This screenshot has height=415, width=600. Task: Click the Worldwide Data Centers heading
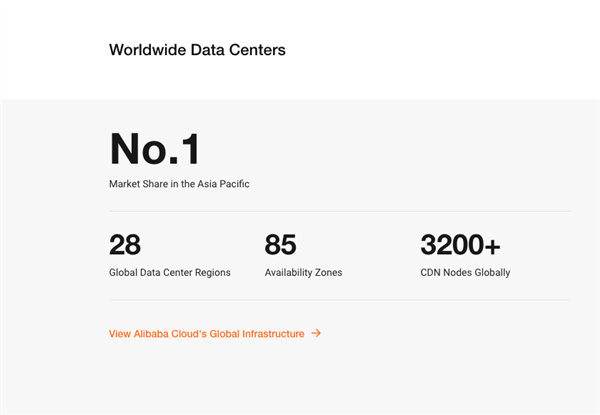[197, 50]
